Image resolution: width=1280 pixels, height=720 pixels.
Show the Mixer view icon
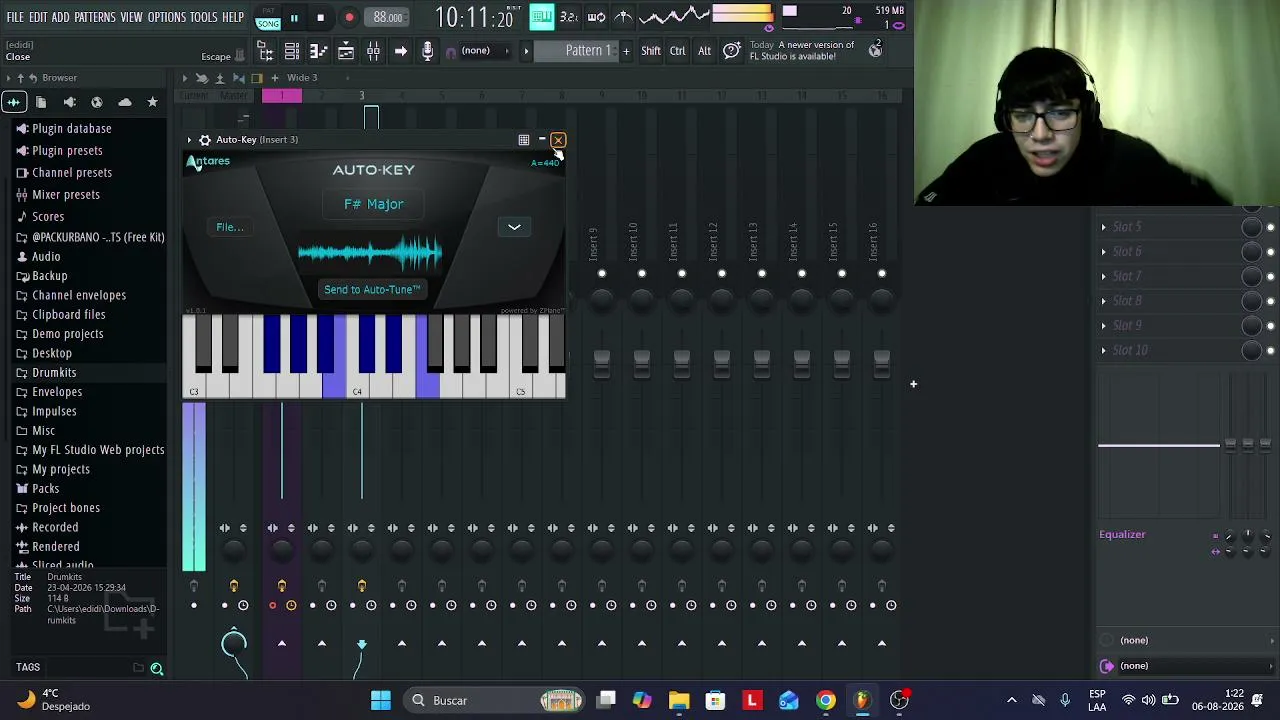[373, 51]
